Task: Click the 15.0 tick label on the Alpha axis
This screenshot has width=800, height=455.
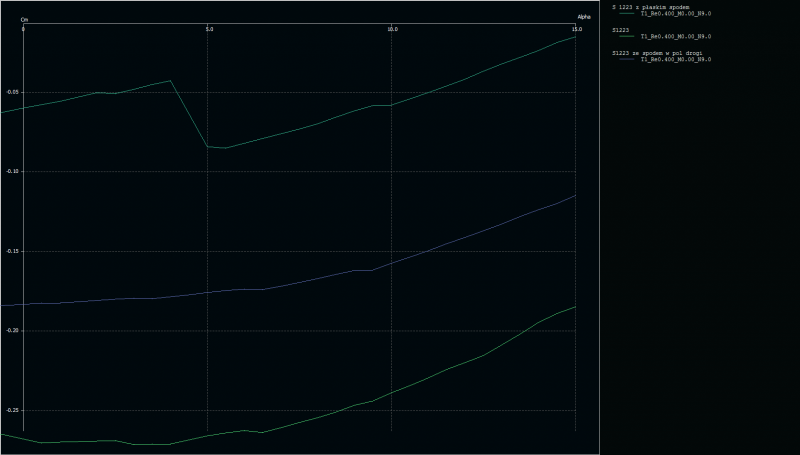Action: [x=575, y=30]
